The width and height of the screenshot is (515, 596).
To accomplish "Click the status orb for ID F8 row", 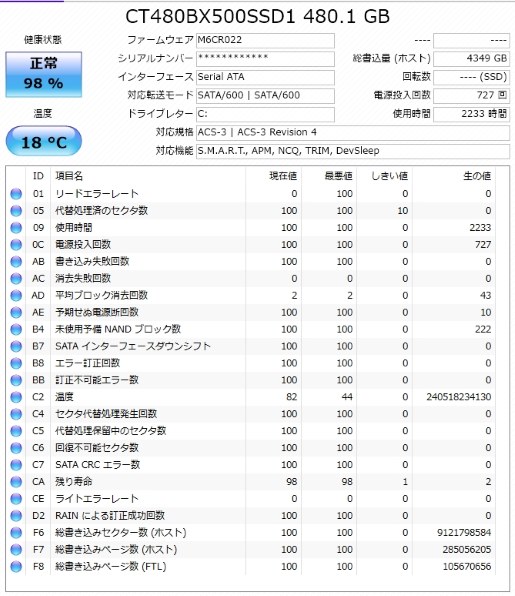I will [16, 566].
